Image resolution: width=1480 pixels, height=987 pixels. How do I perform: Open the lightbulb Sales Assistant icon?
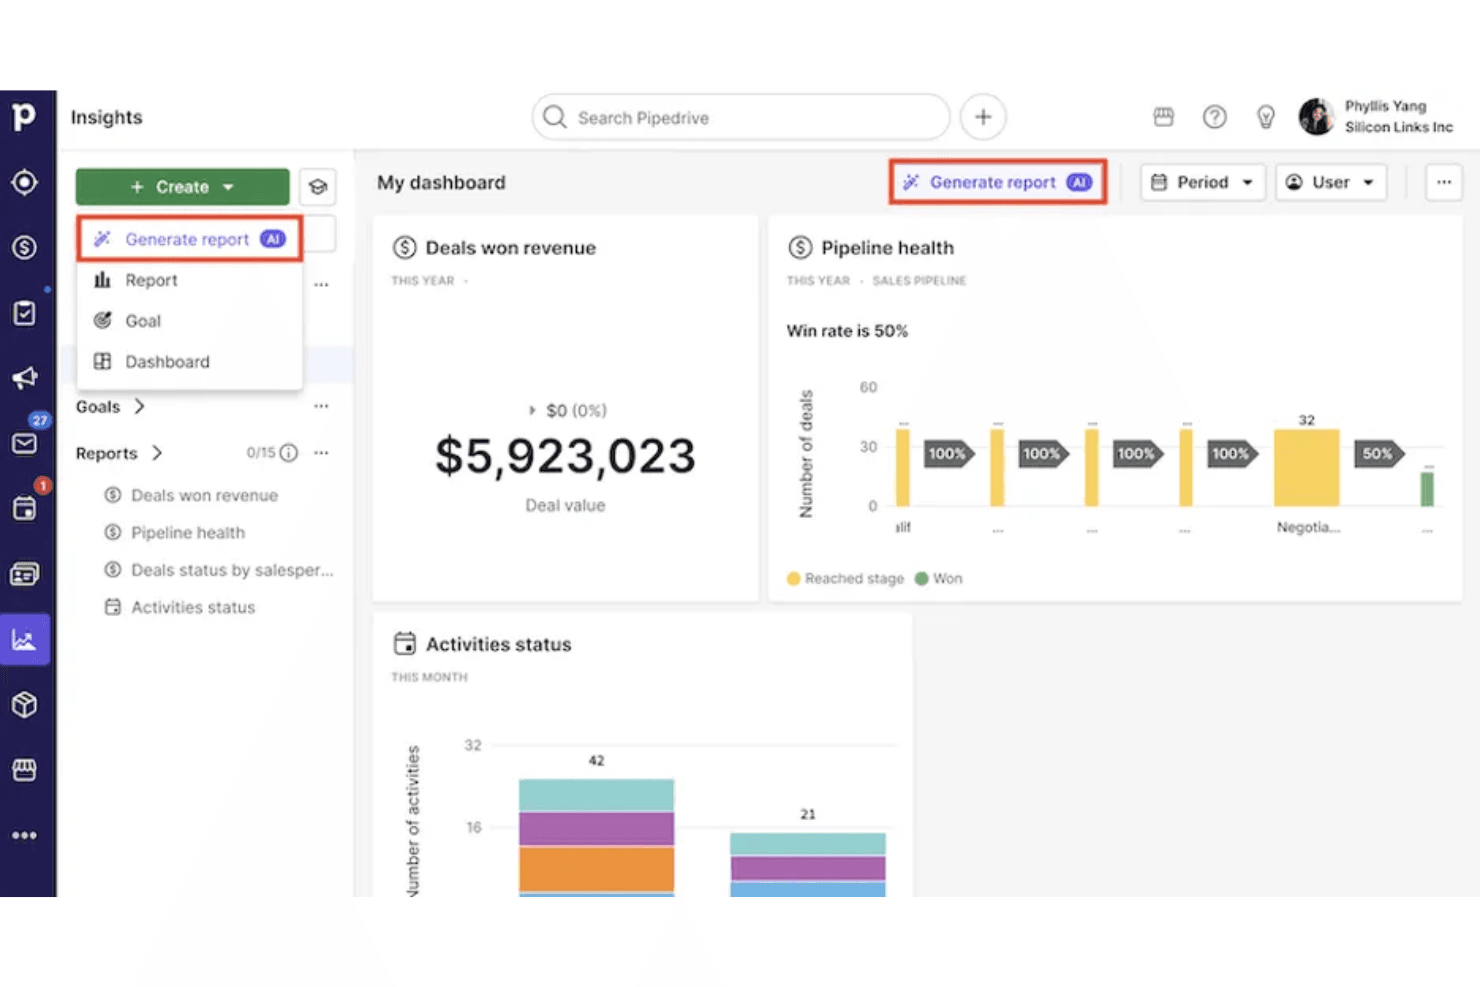coord(1265,117)
